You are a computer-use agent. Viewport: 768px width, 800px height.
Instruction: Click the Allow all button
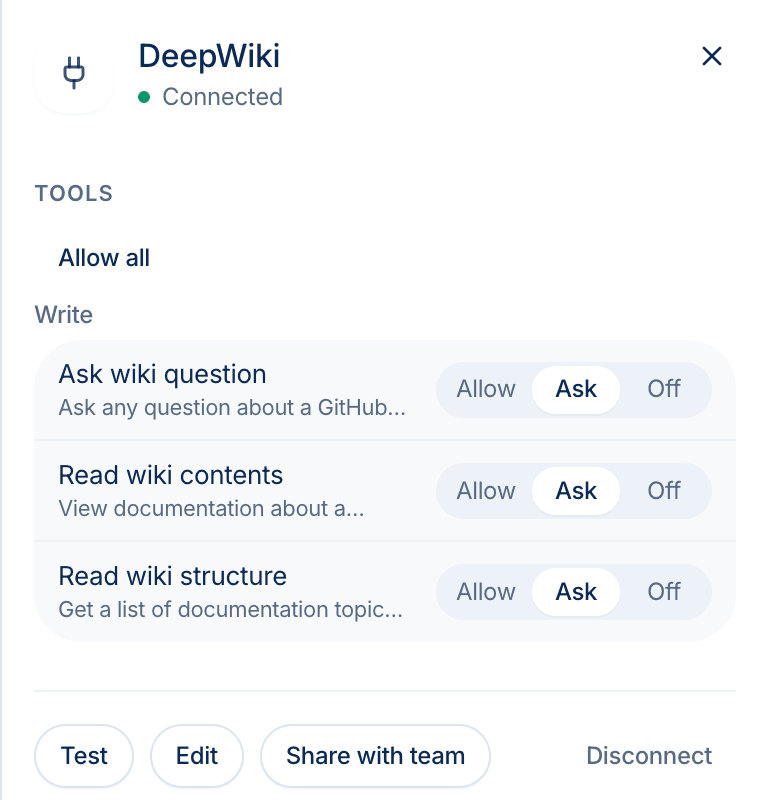[104, 258]
